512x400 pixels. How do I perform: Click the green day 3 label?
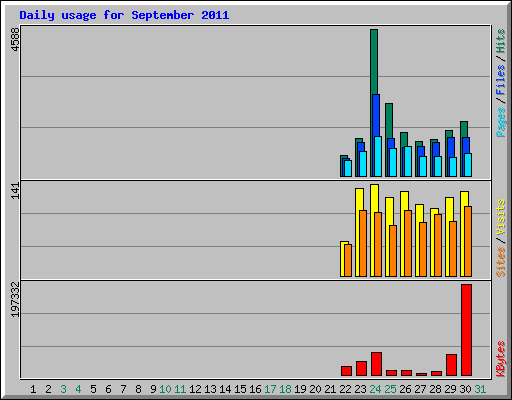(63, 389)
